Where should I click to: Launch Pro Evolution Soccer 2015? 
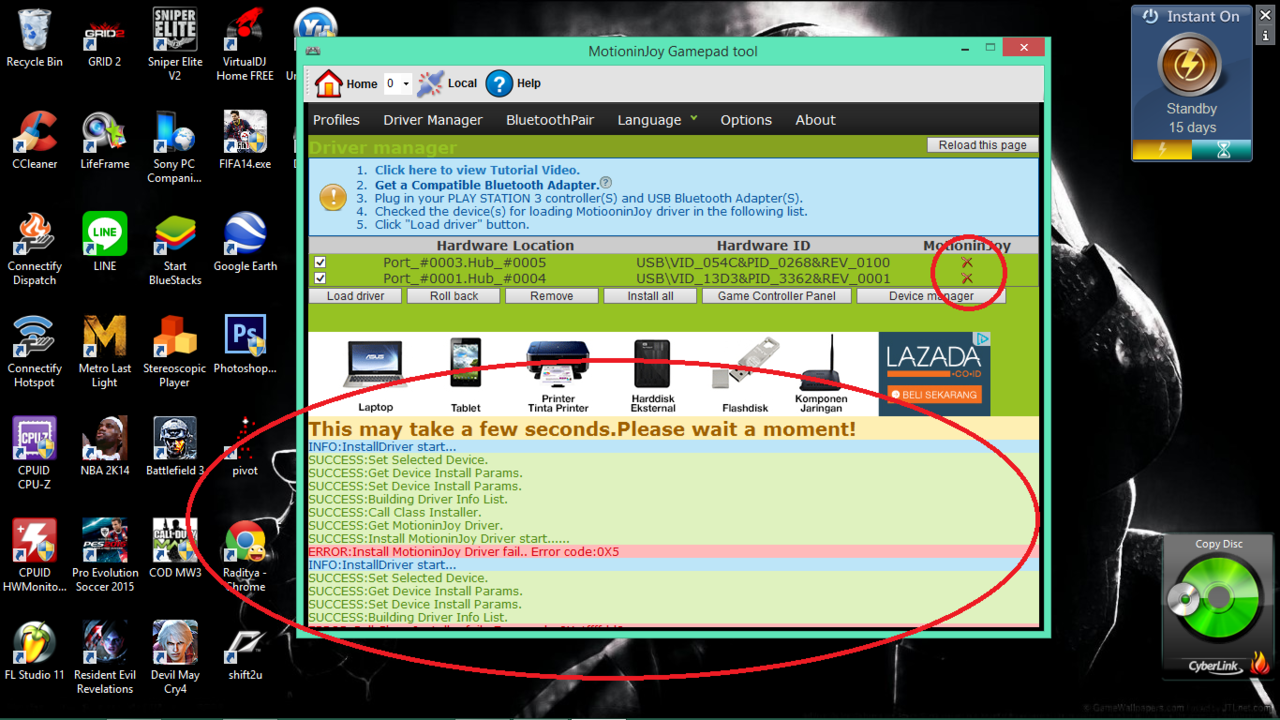click(104, 555)
